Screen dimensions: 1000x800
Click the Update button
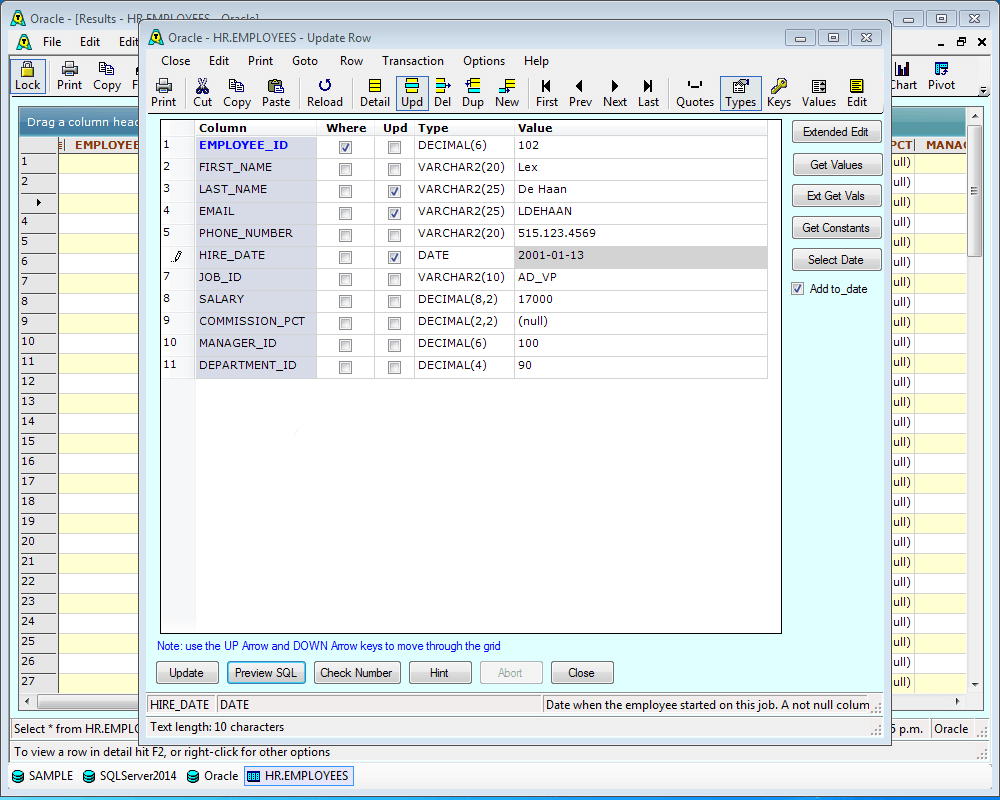click(187, 672)
